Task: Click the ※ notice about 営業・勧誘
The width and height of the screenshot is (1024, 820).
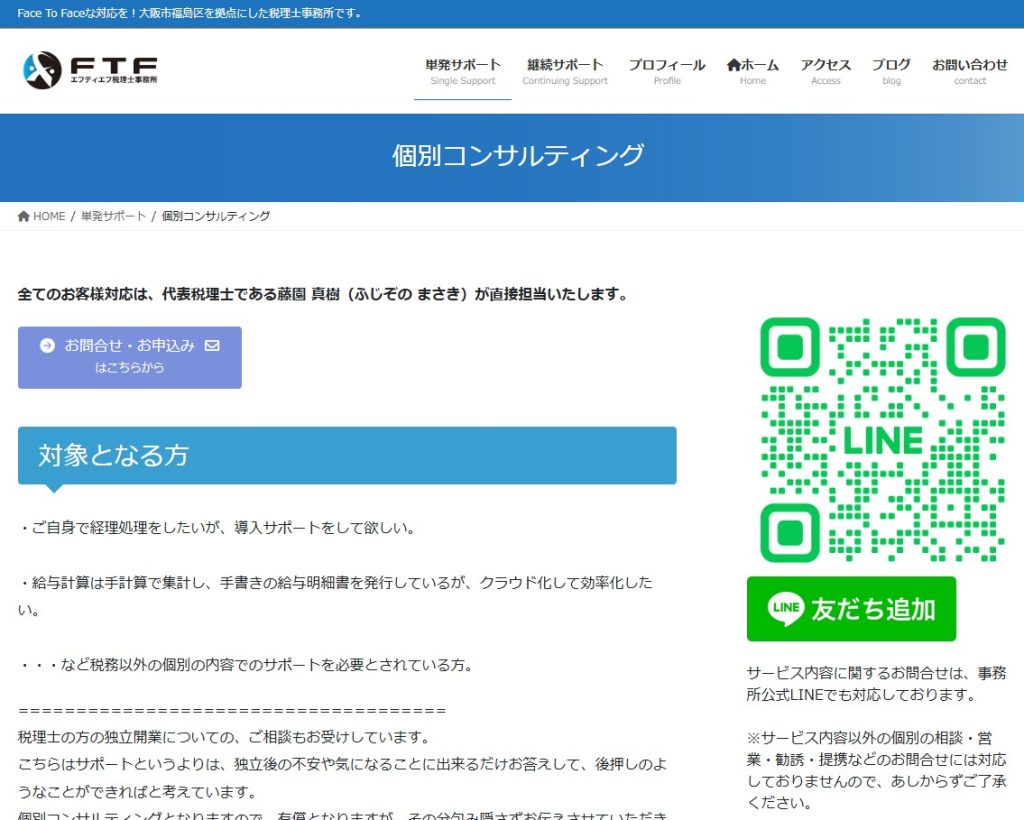Action: click(x=876, y=770)
